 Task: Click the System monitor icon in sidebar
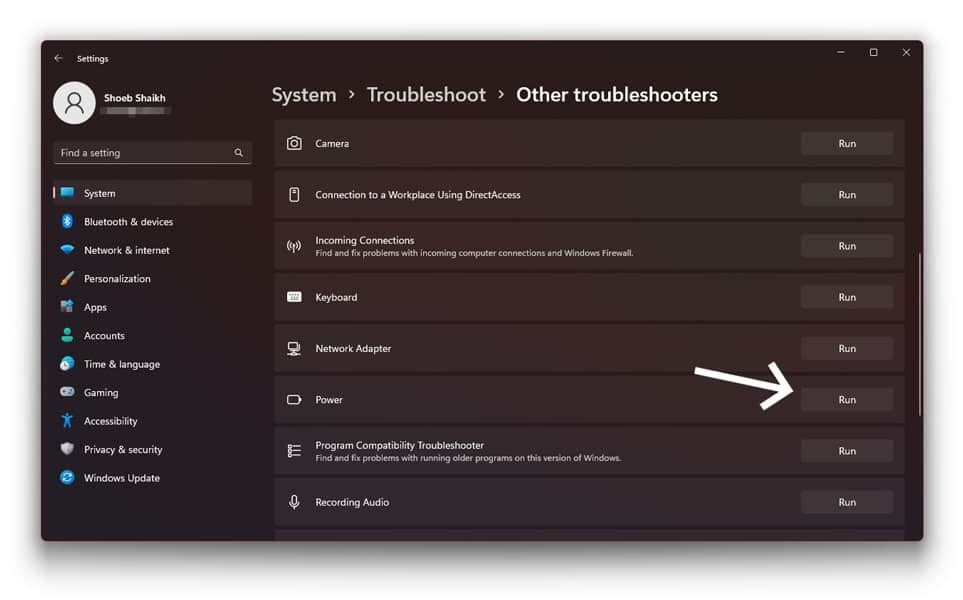[x=68, y=193]
